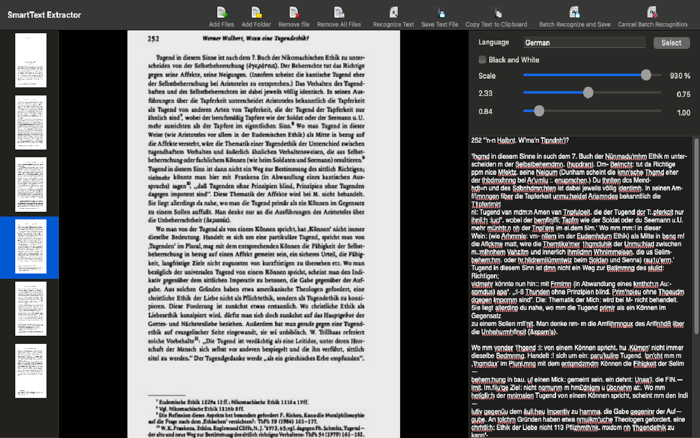The width and height of the screenshot is (700, 438).
Task: Start Recognize Text from the toolbar
Action: click(393, 13)
